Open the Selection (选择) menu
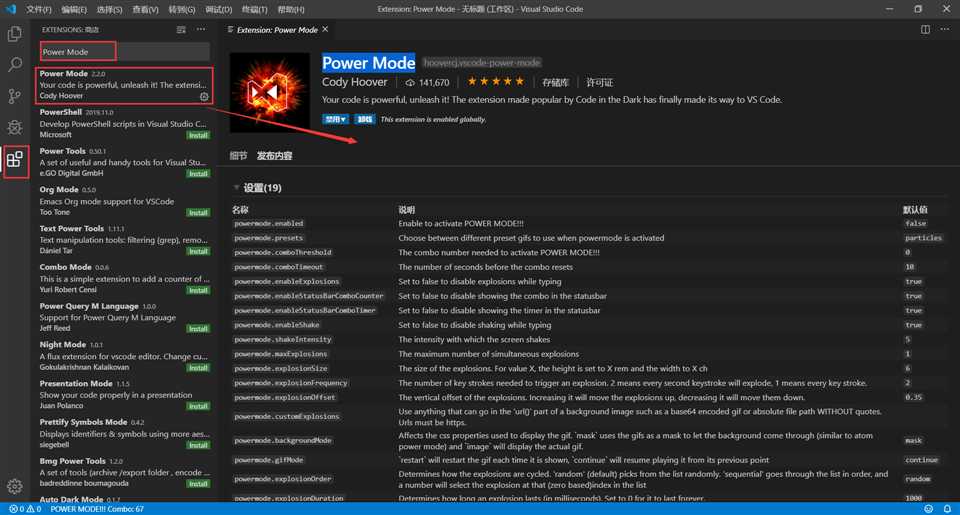The width and height of the screenshot is (960, 515). pos(110,9)
